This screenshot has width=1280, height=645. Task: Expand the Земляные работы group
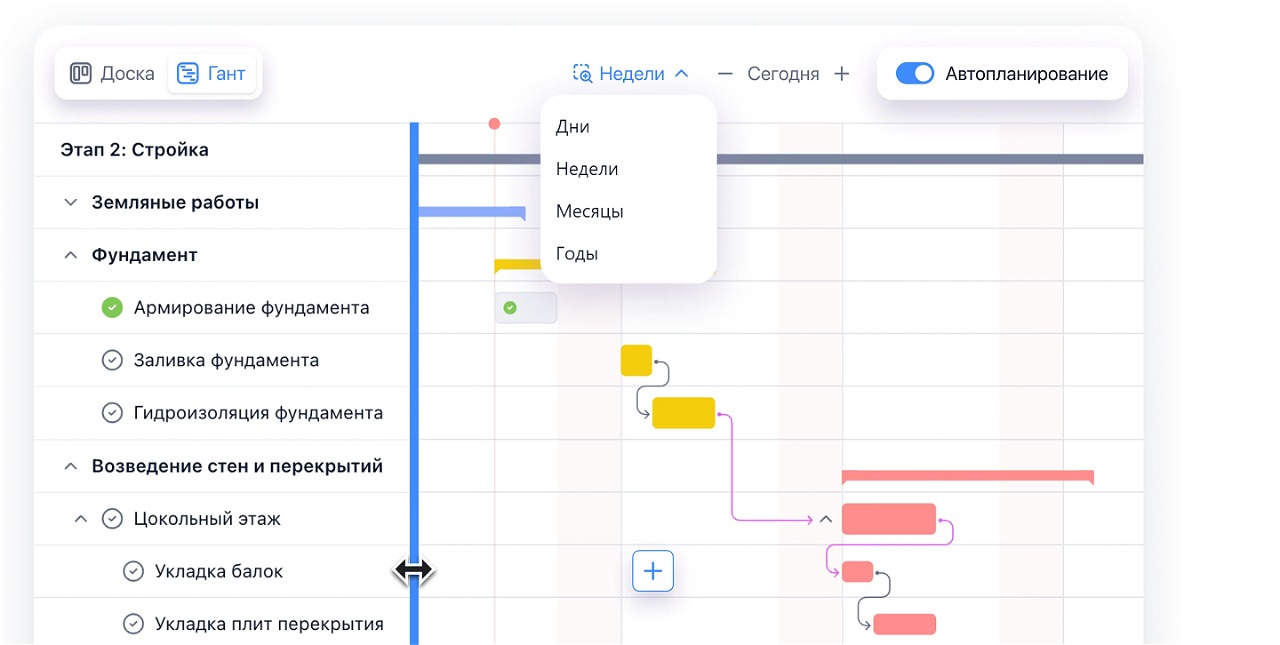coord(70,203)
